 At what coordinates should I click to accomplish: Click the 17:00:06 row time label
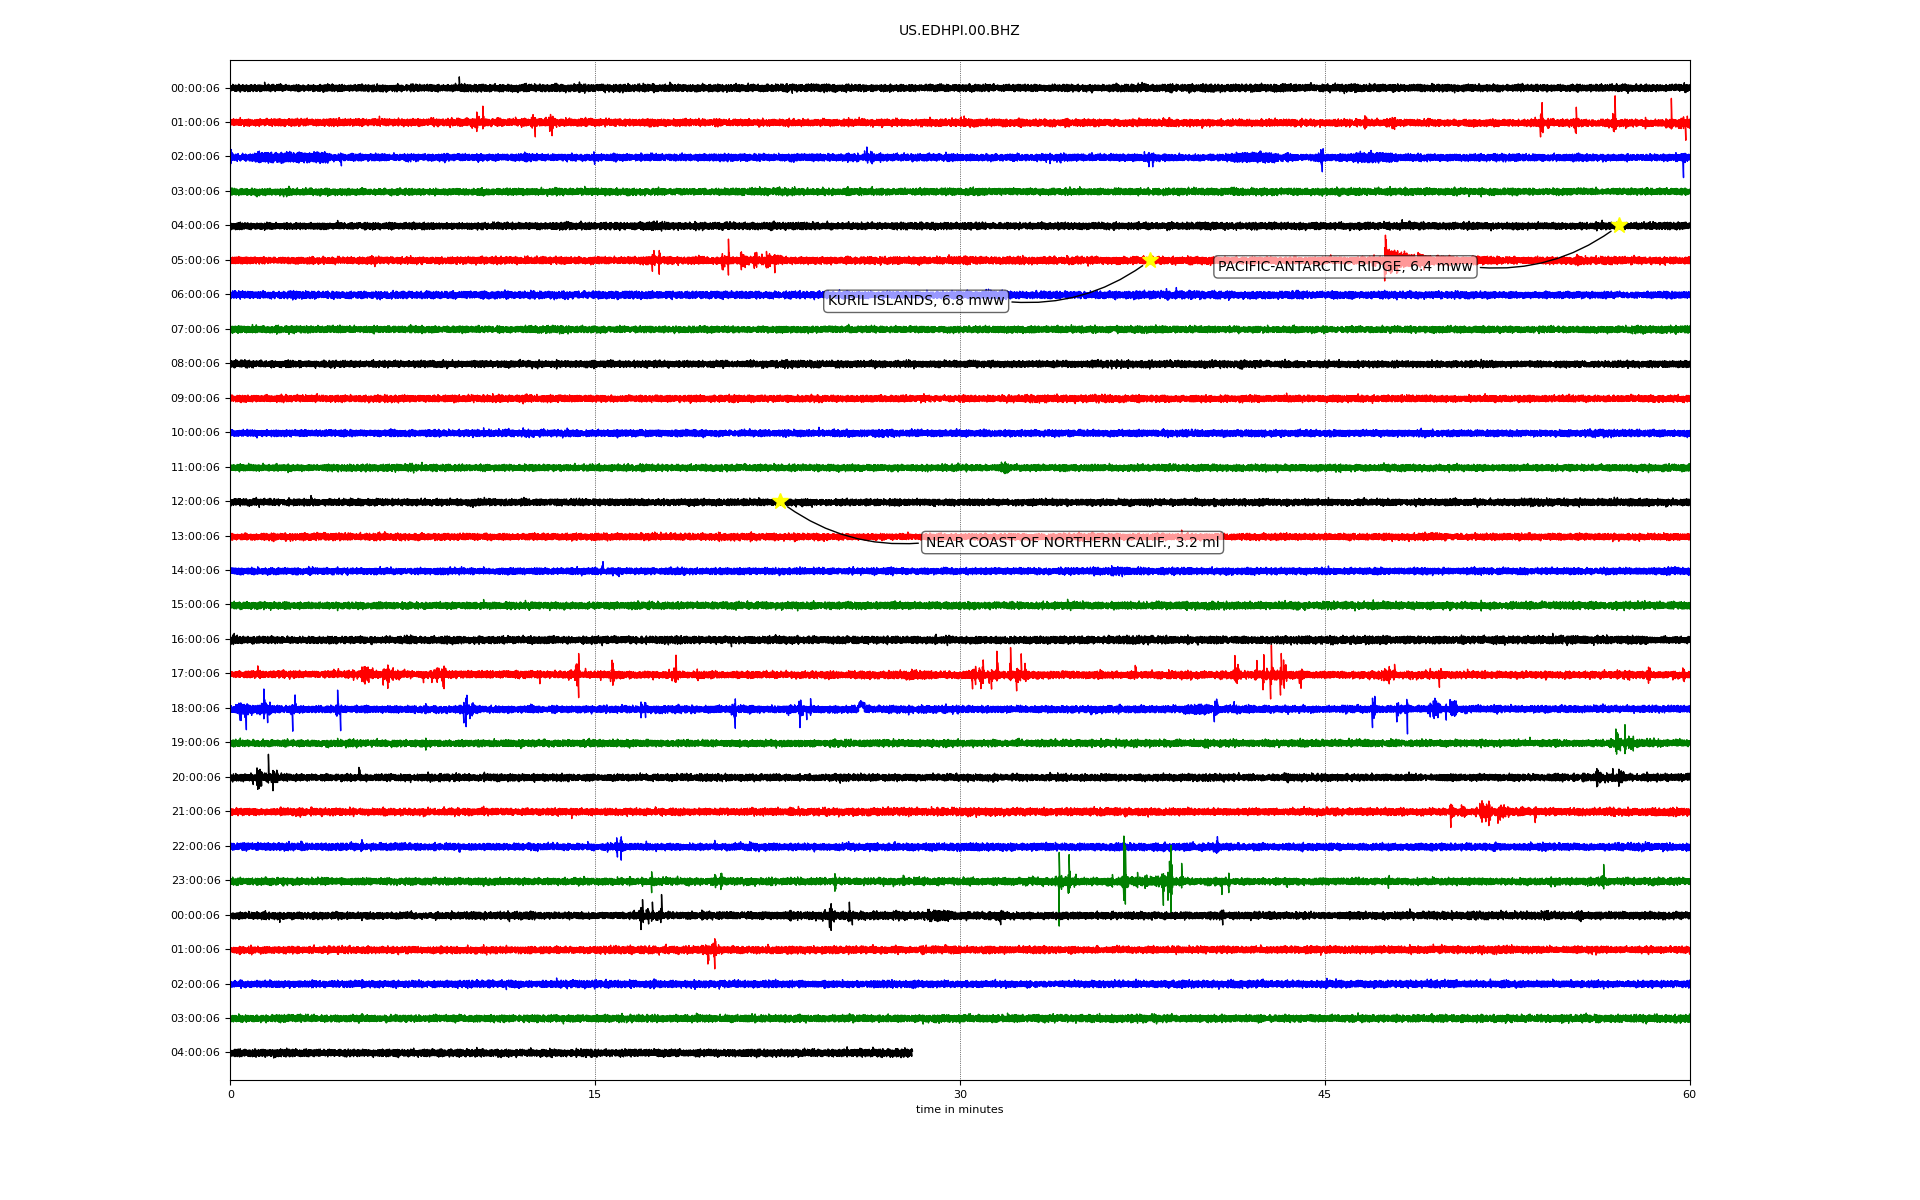(195, 673)
